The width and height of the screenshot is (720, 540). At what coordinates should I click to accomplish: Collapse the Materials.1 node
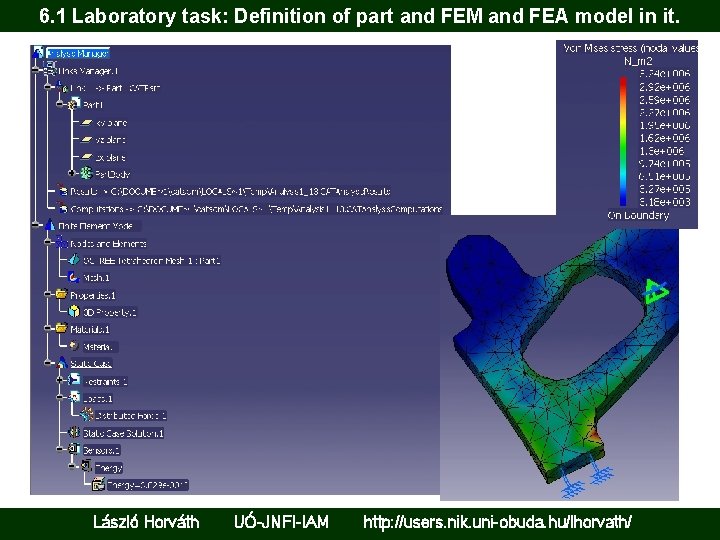48,328
